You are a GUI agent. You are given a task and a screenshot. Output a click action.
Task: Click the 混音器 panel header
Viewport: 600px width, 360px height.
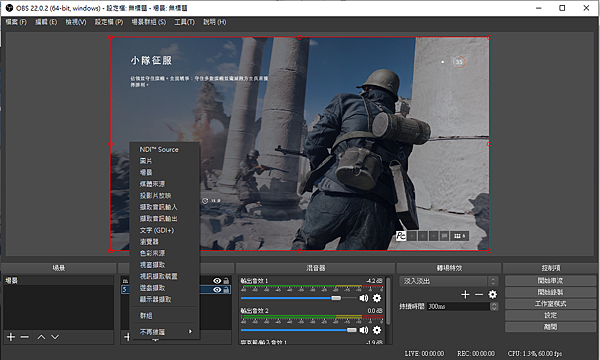(x=316, y=268)
